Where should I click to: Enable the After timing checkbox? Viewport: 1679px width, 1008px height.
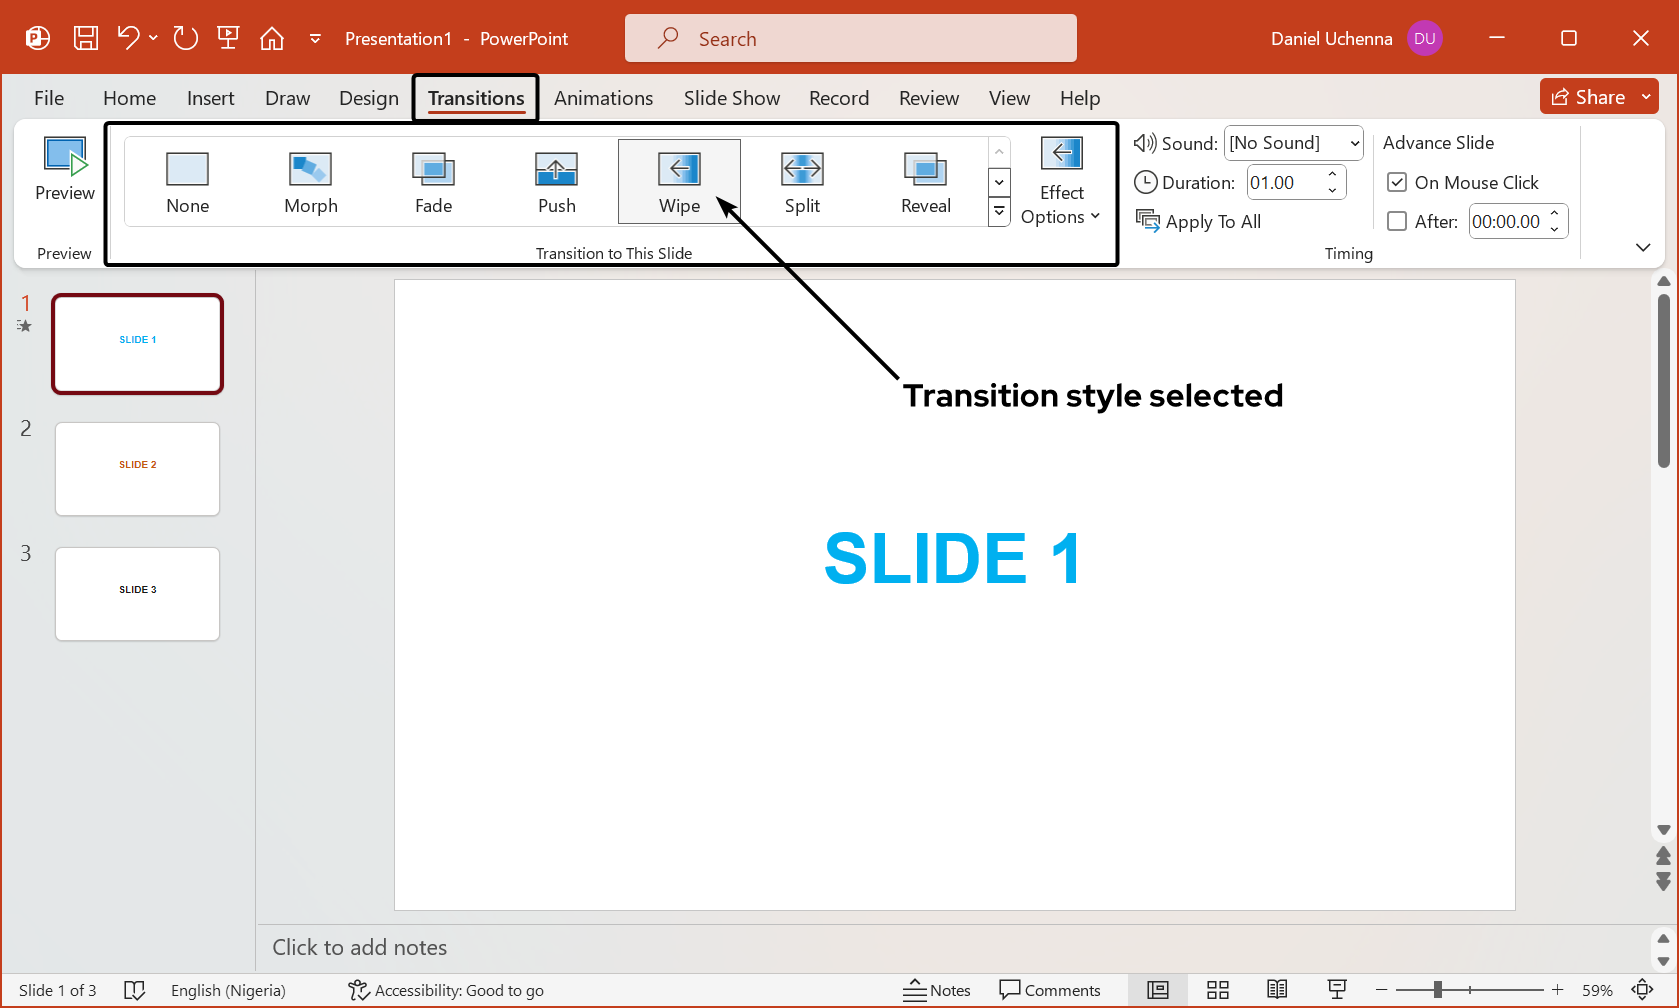click(1397, 222)
